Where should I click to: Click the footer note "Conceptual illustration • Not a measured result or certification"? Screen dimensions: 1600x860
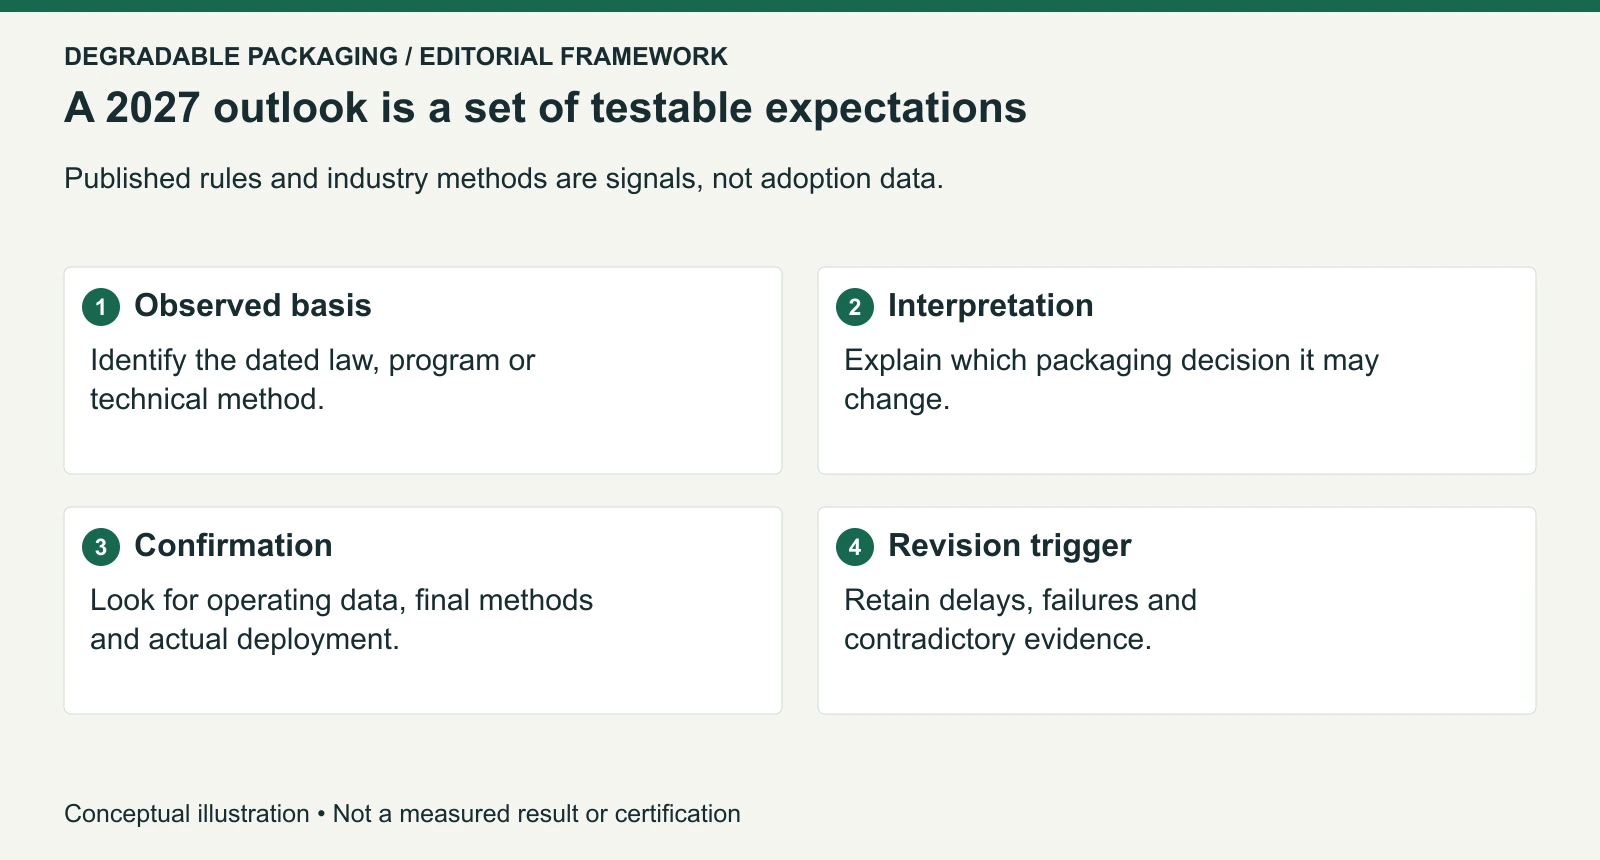click(x=403, y=814)
